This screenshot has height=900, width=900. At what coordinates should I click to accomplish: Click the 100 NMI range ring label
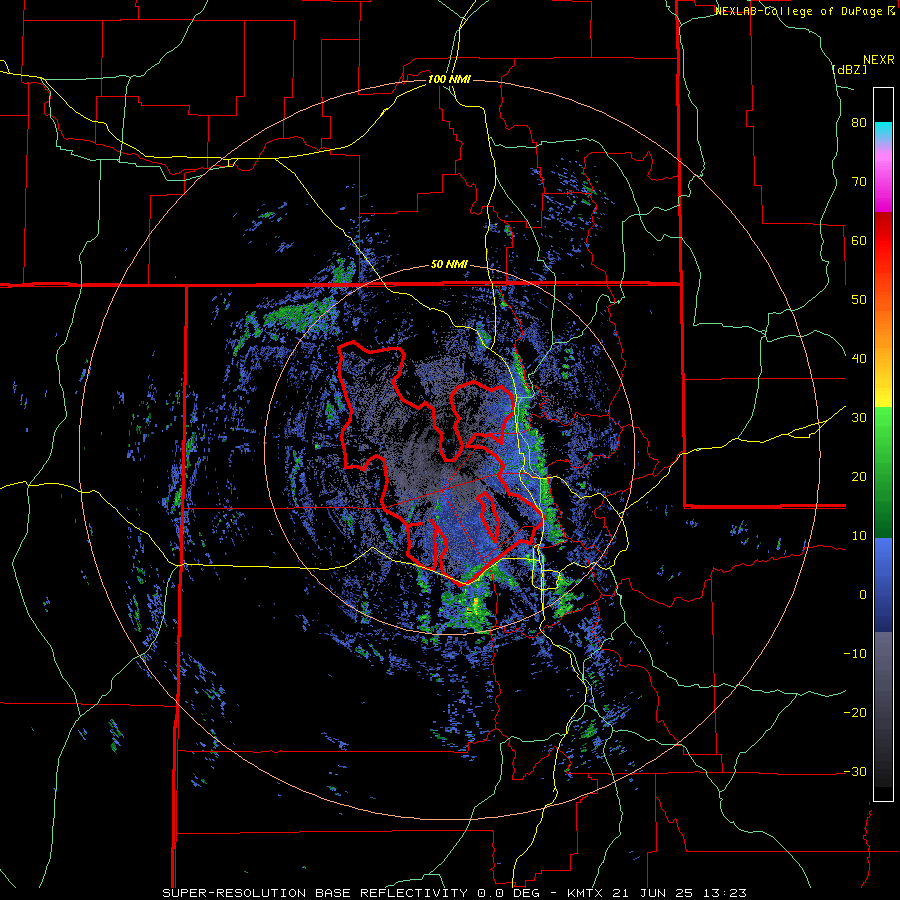[x=449, y=79]
